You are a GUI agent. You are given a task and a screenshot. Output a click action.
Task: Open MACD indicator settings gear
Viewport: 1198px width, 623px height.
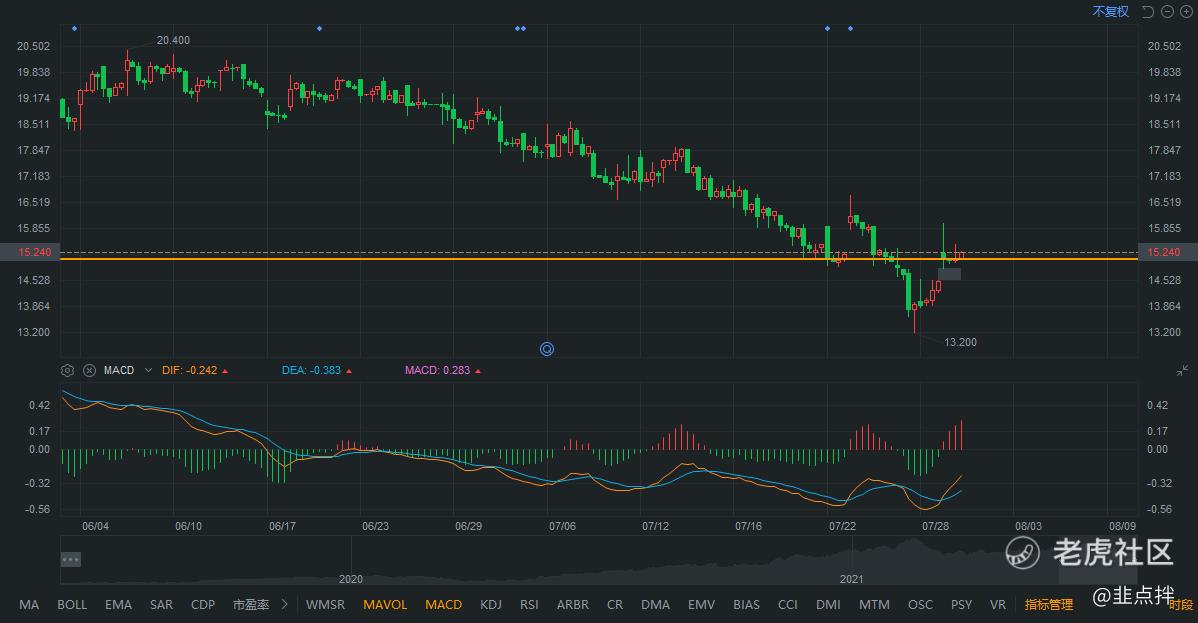click(x=67, y=370)
